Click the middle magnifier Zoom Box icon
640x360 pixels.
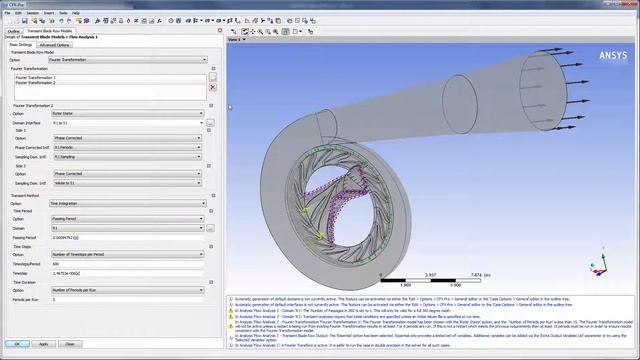(x=268, y=31)
